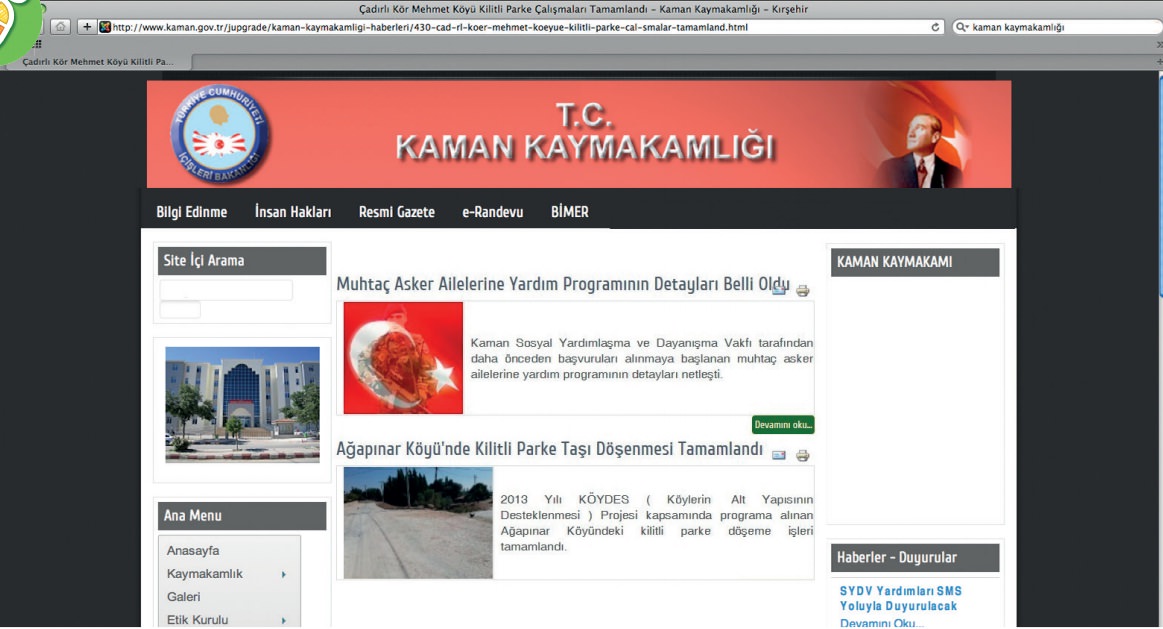Go to the Resmi Gazete menu item
1163x629 pixels.
coord(396,212)
